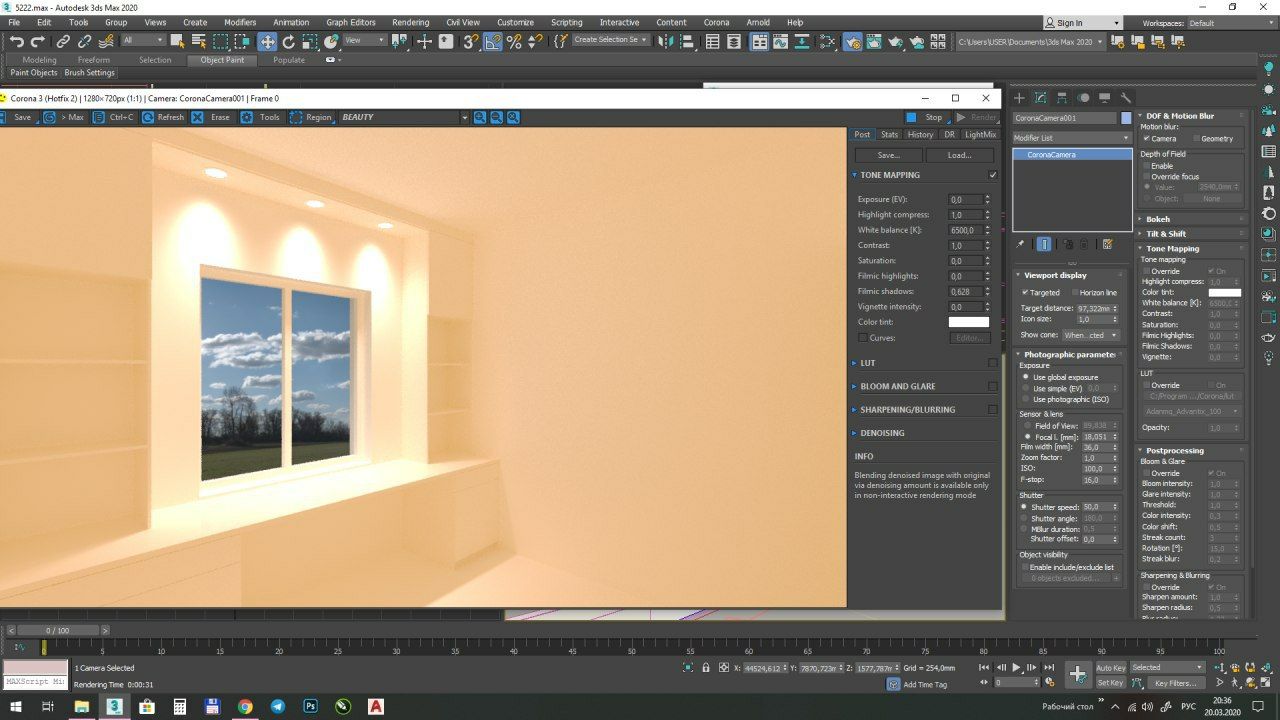Switch to the Stats tab in VFB

tap(889, 134)
